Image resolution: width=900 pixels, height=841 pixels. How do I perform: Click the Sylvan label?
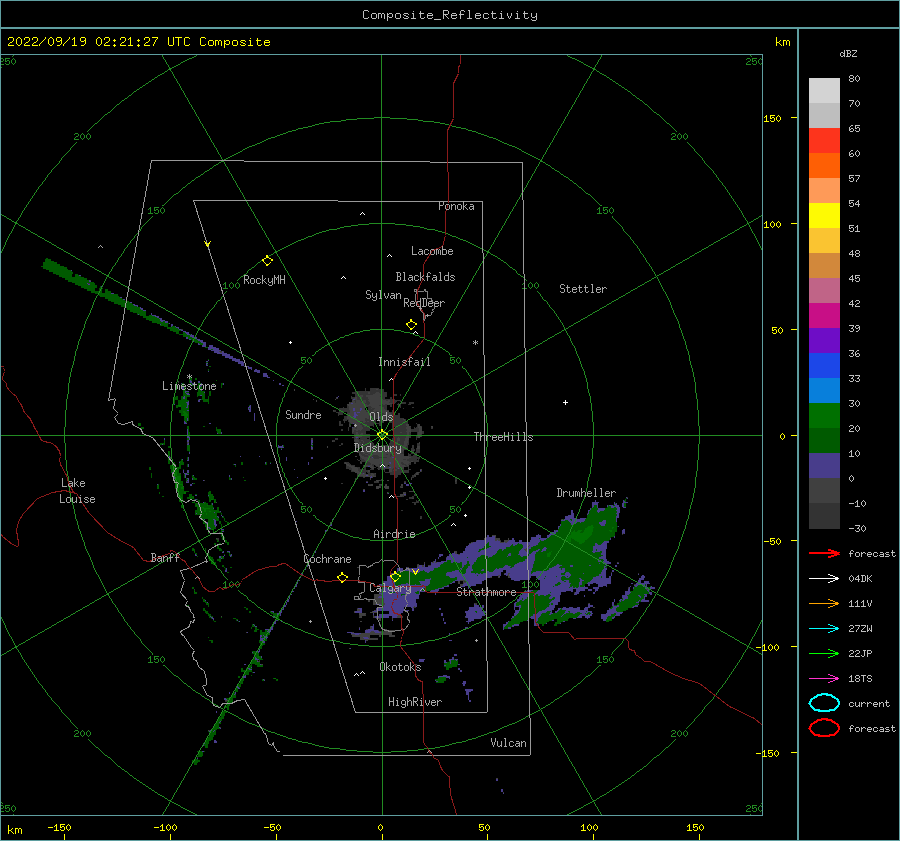pos(383,295)
